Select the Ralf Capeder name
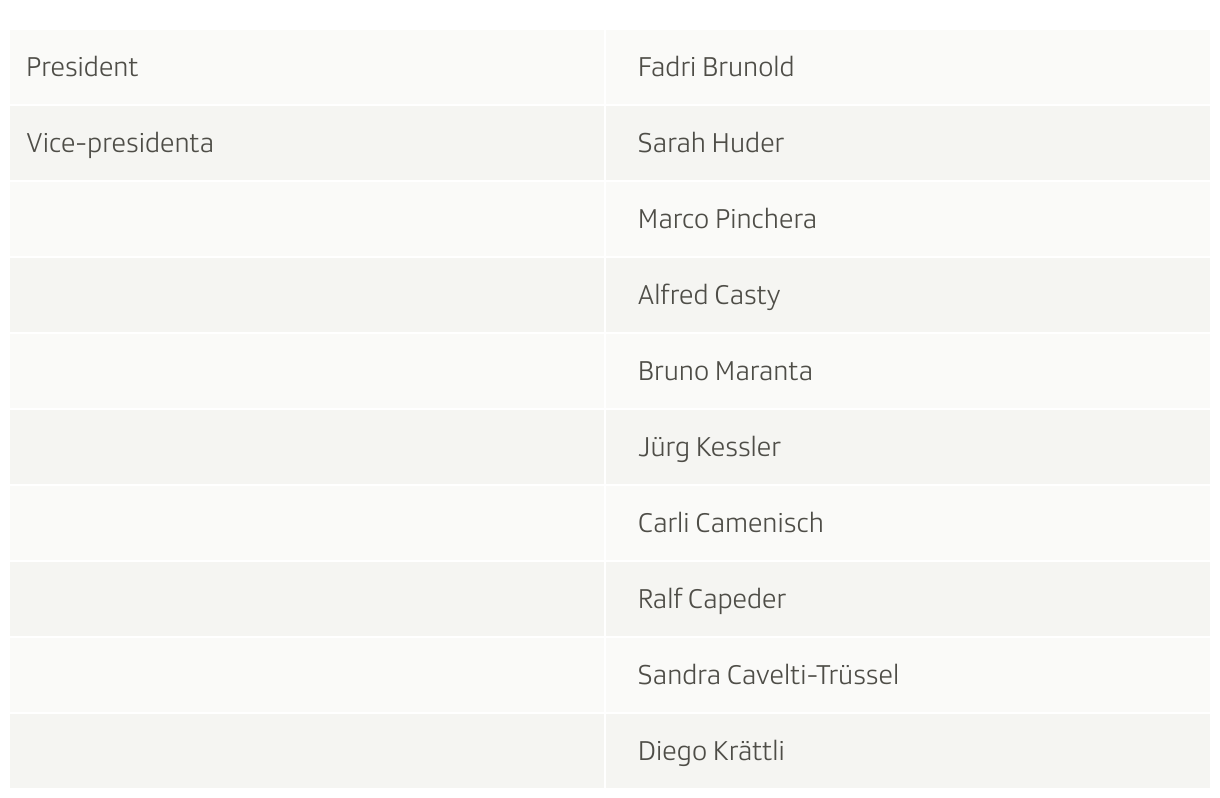 click(712, 599)
